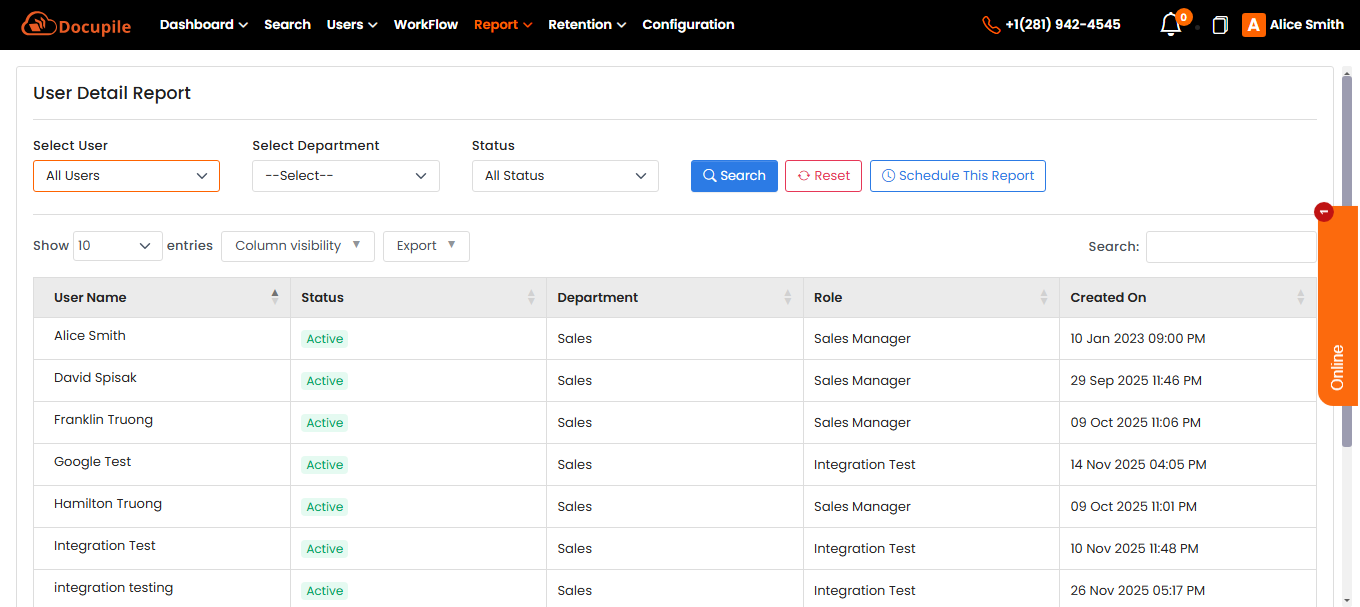Image resolution: width=1360 pixels, height=607 pixels.
Task: Change the show entries count dropdown
Action: pyautogui.click(x=117, y=246)
